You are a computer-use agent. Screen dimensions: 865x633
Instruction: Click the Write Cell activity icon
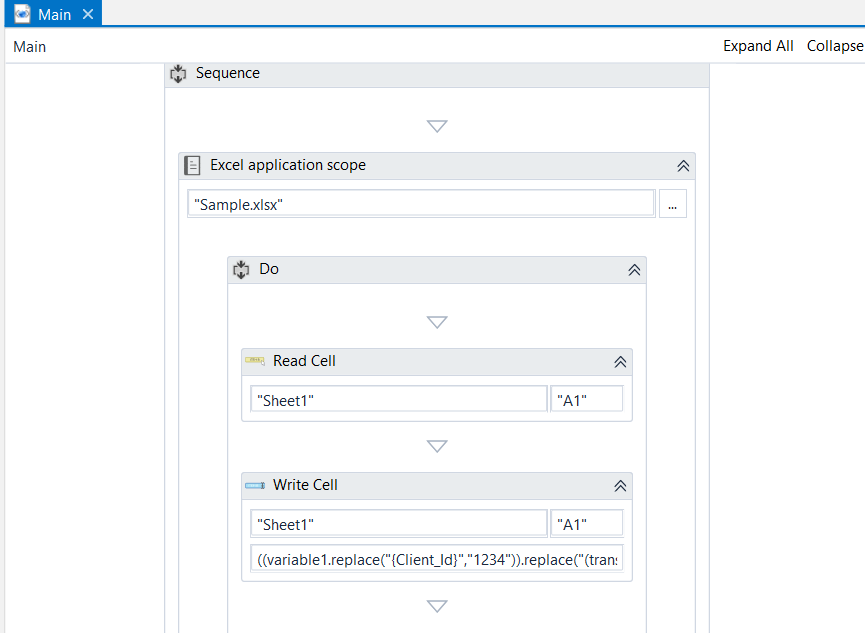(x=255, y=485)
